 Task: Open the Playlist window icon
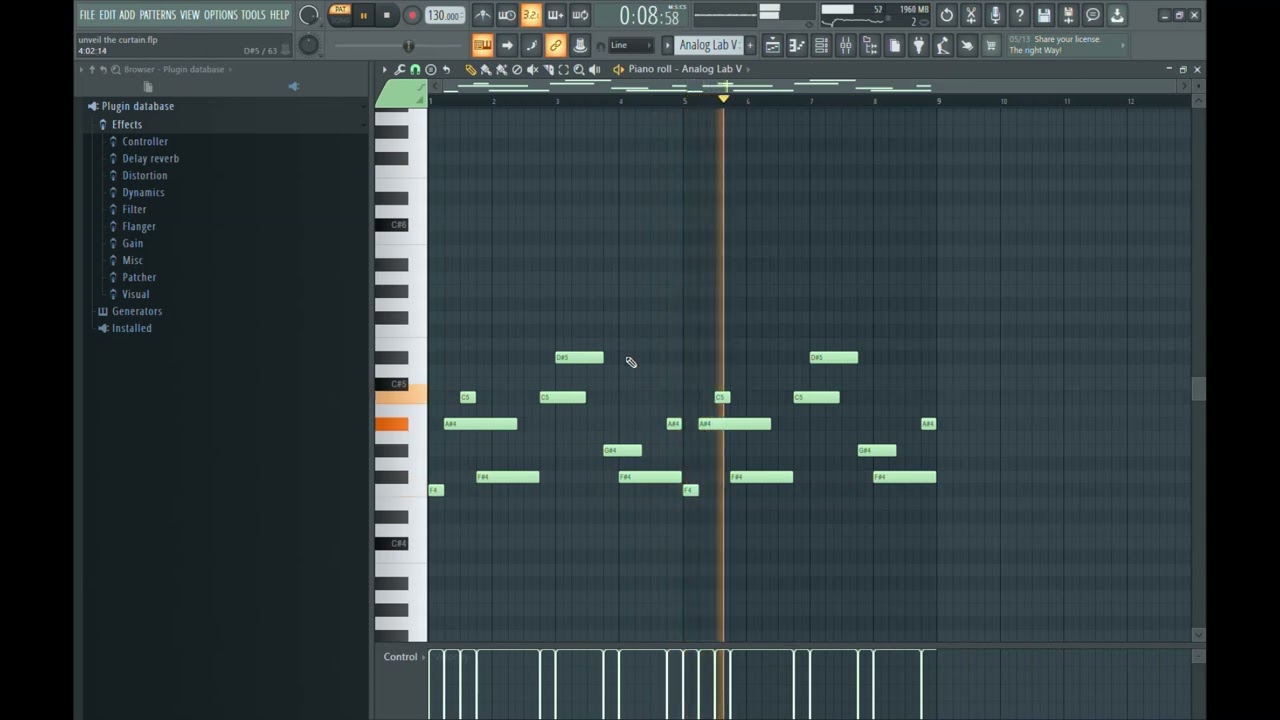773,45
